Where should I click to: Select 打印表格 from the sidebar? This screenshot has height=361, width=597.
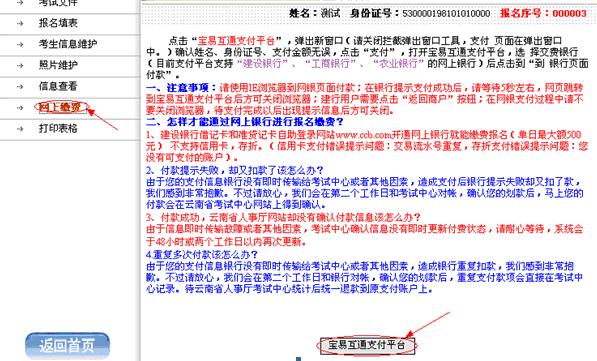[x=58, y=128]
